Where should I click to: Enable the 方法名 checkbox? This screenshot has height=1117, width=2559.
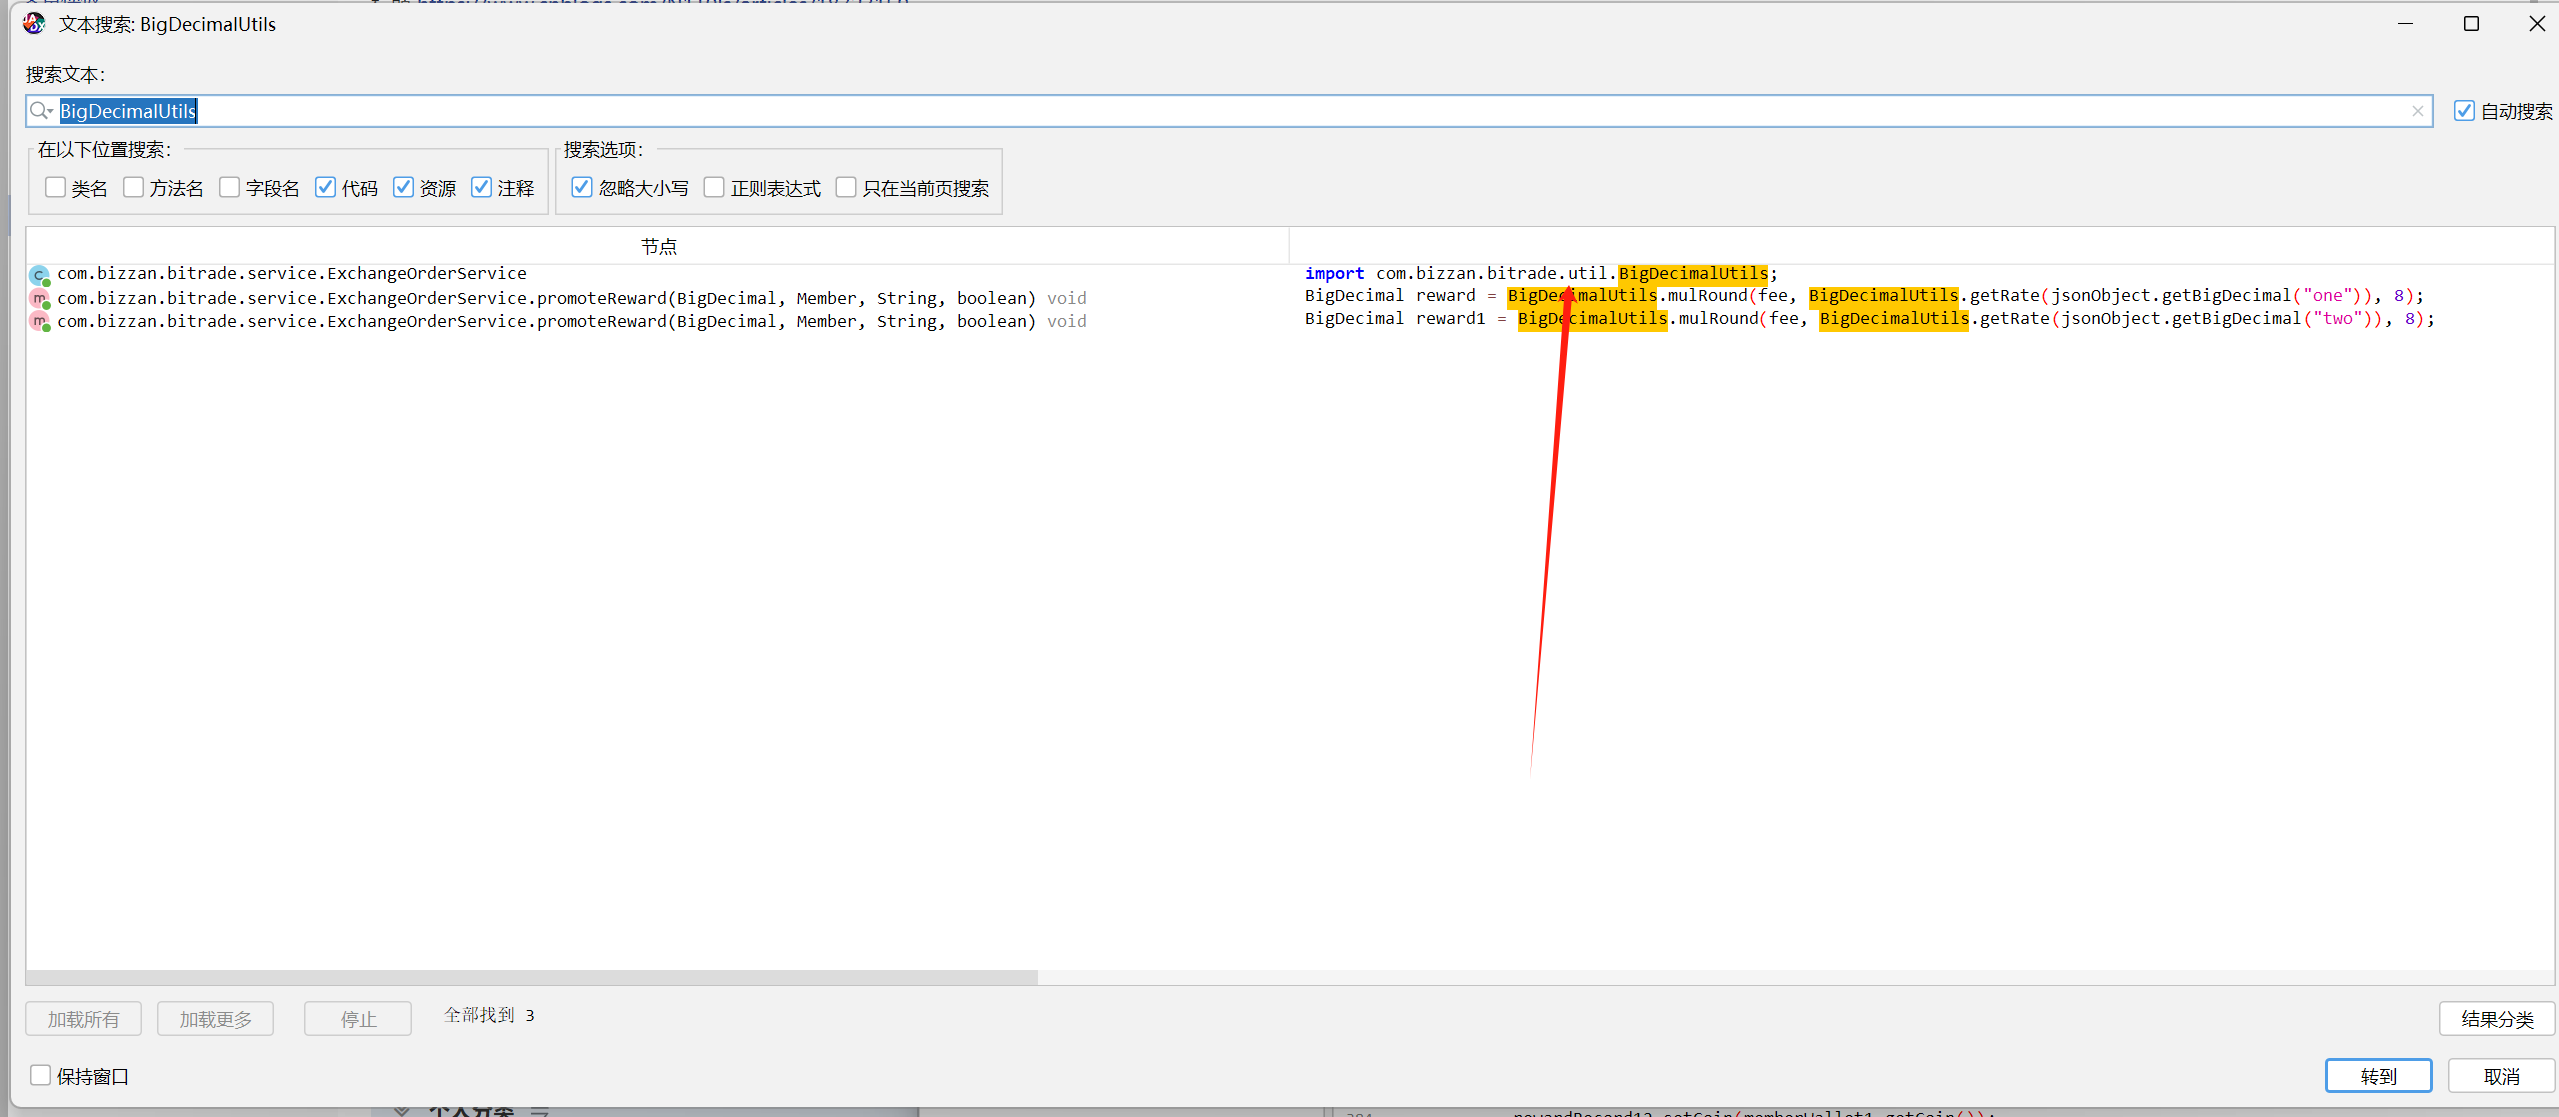pos(133,187)
